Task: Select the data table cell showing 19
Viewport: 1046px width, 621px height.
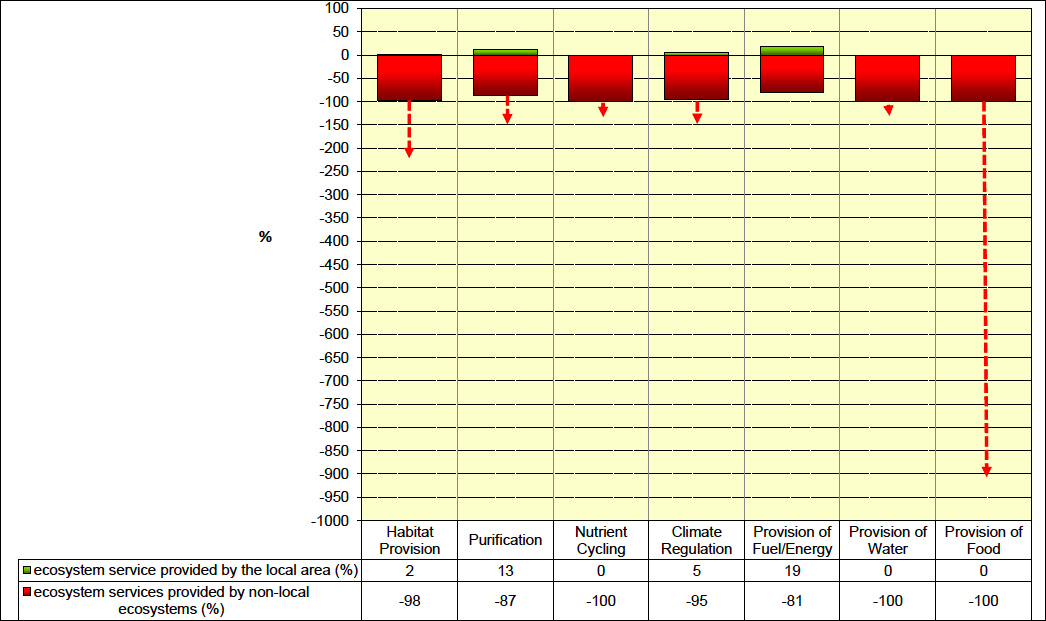Action: coord(792,570)
